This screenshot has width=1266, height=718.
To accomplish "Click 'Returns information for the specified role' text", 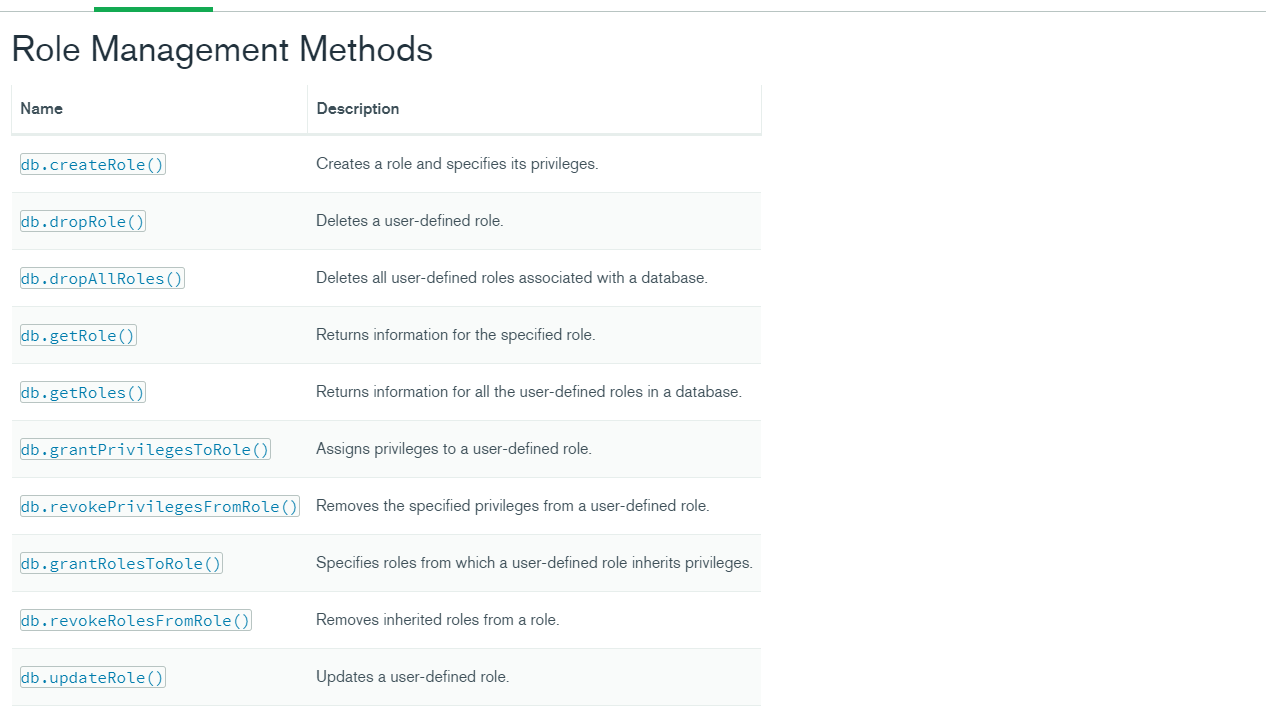I will 456,335.
